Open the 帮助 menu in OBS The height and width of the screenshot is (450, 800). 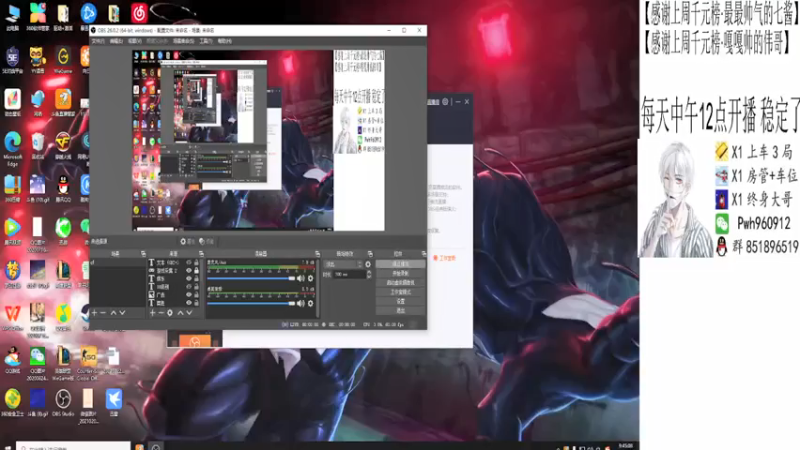pos(224,41)
